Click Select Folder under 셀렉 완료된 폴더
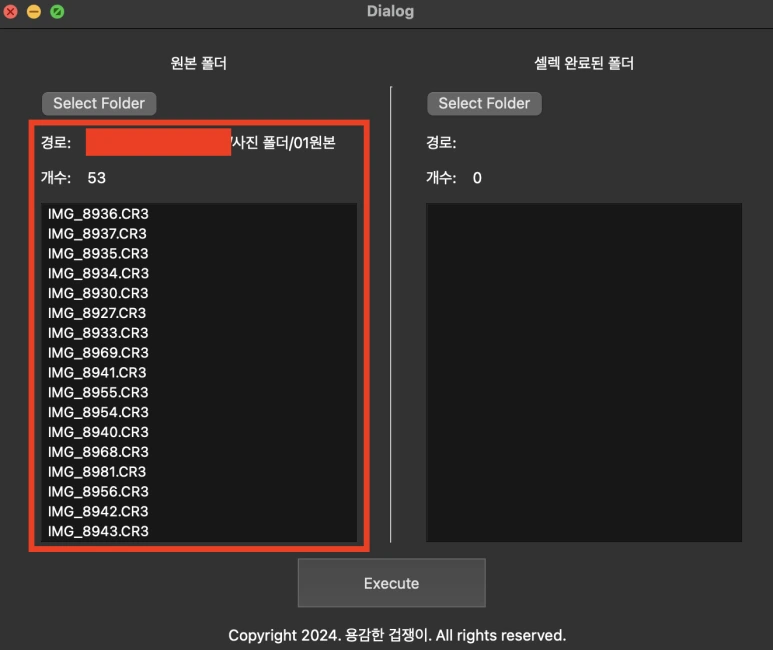773x650 pixels. tap(484, 104)
